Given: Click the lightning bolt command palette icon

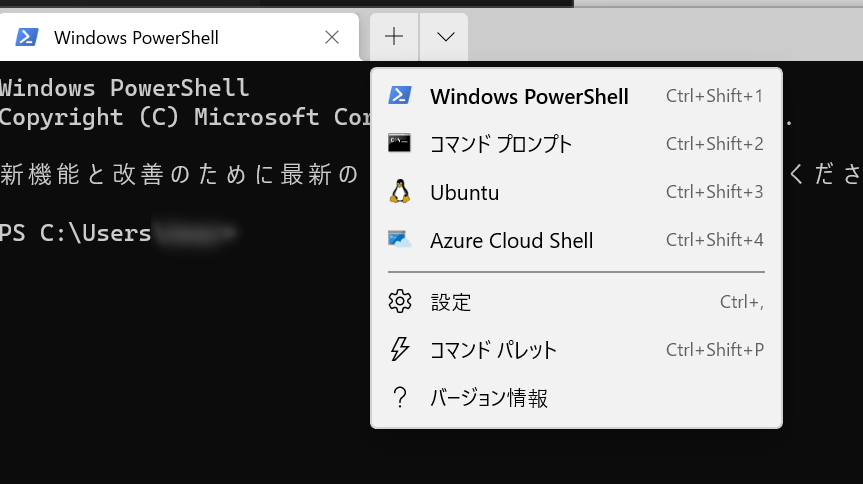Looking at the screenshot, I should [x=400, y=350].
